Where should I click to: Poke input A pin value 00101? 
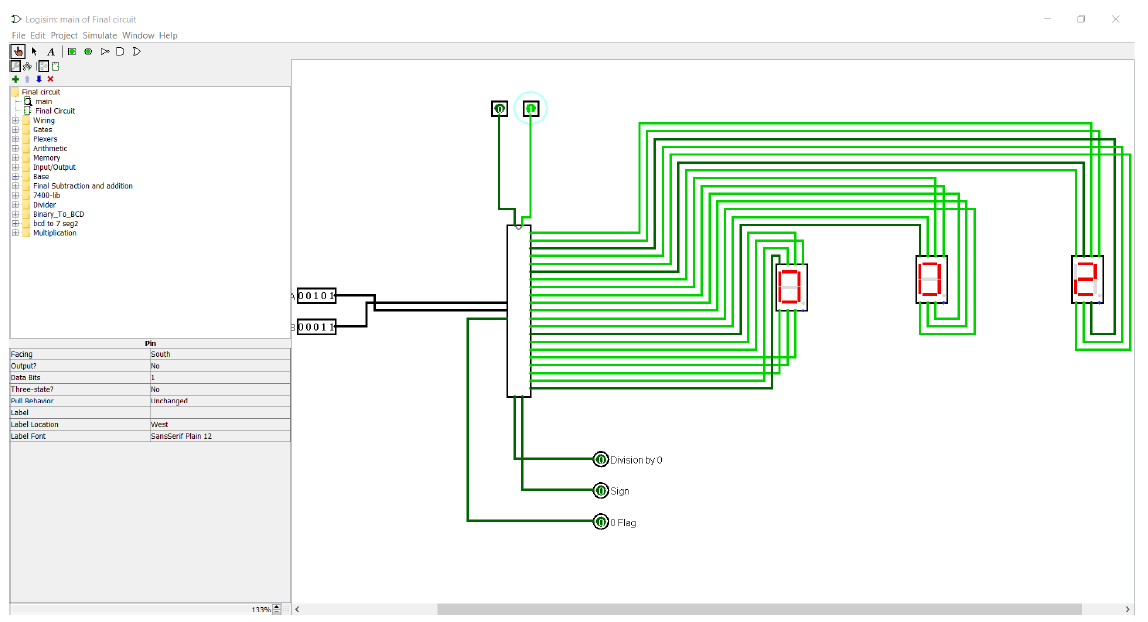pos(316,296)
